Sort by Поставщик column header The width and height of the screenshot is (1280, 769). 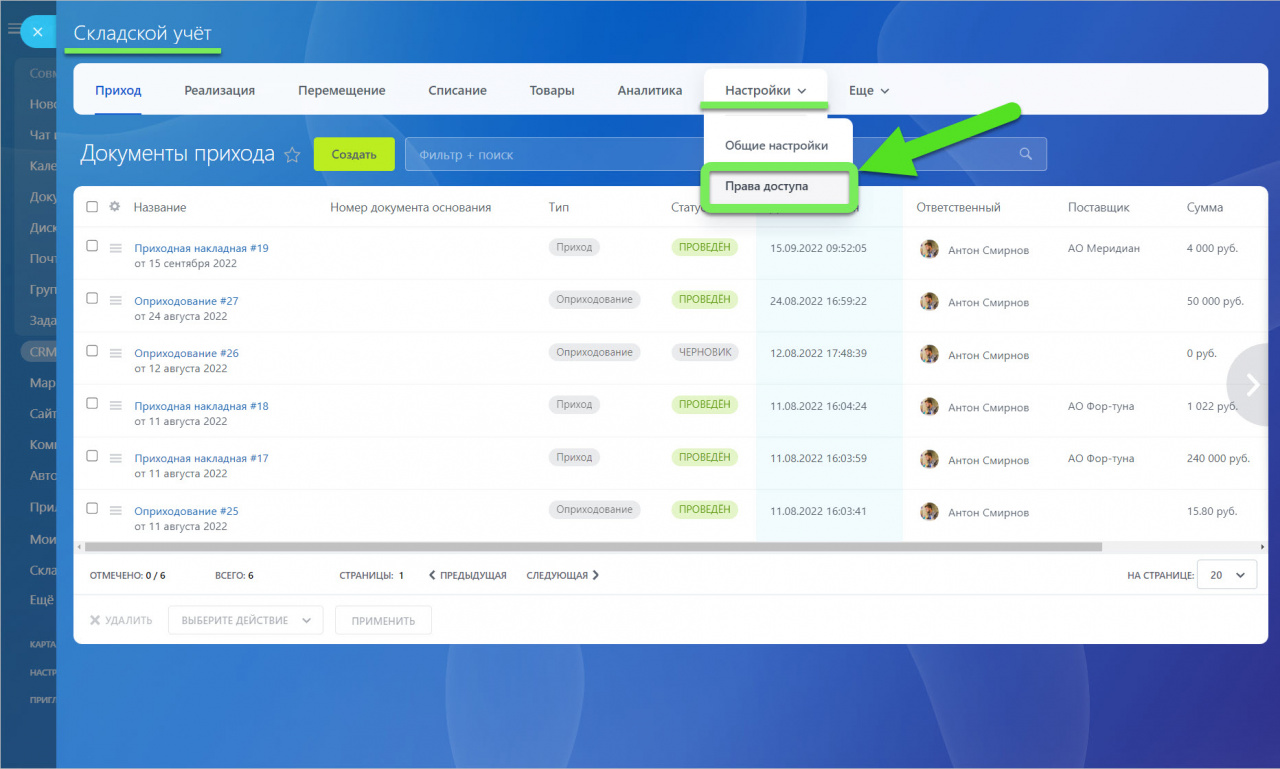tap(1098, 207)
